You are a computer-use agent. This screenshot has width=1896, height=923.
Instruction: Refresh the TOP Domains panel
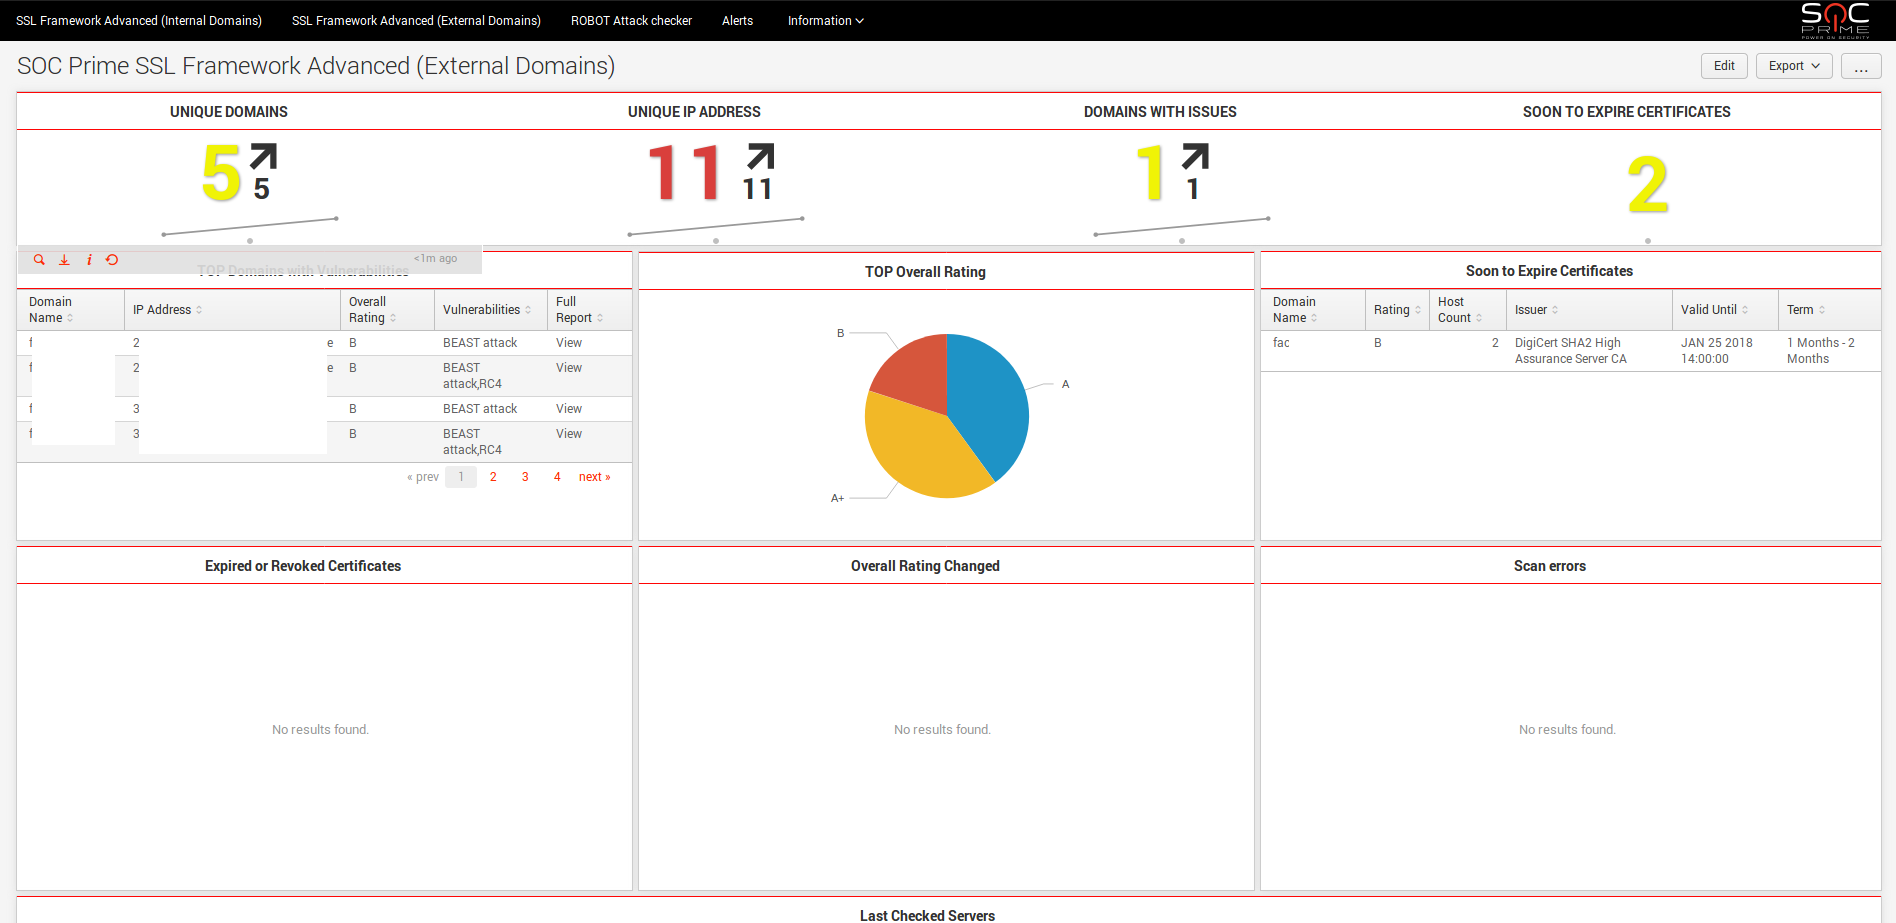pos(112,260)
